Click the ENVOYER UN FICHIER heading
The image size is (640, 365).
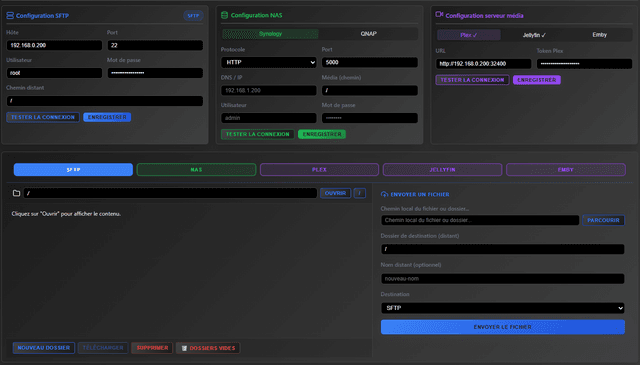[x=420, y=195]
